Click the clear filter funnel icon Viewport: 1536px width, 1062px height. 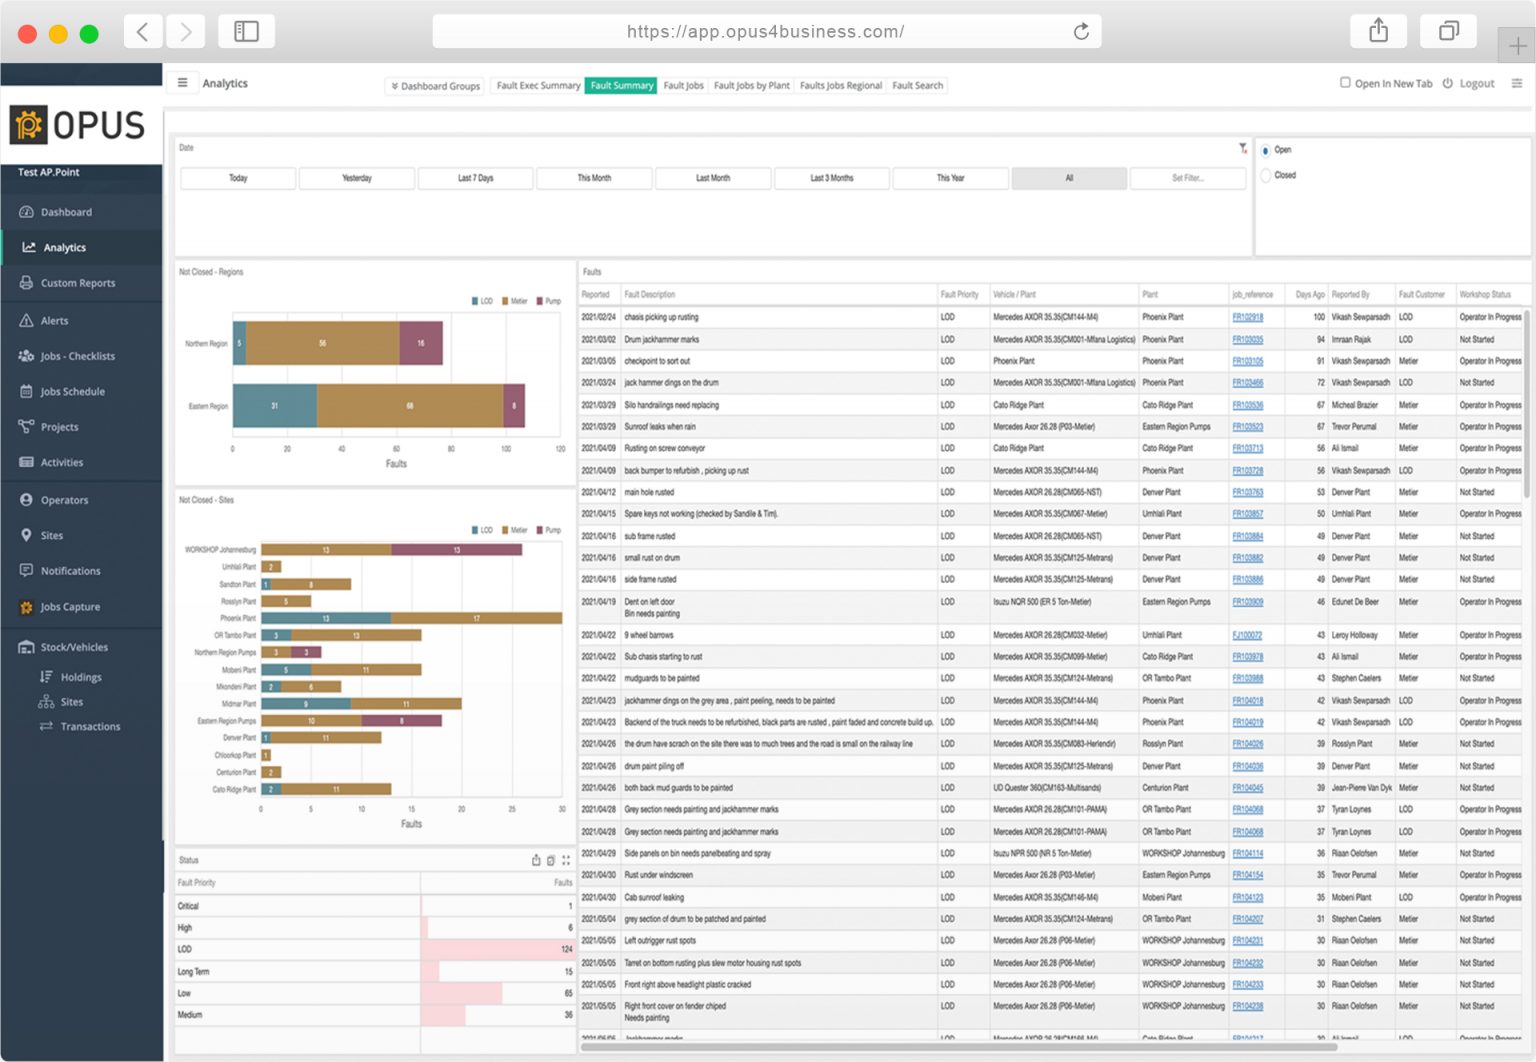1243,148
